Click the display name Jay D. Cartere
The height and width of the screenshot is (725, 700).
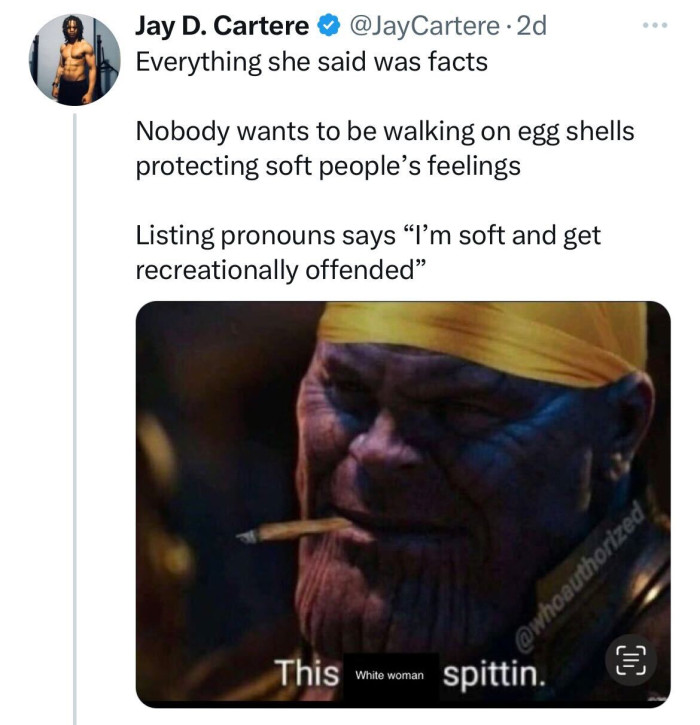(x=222, y=26)
